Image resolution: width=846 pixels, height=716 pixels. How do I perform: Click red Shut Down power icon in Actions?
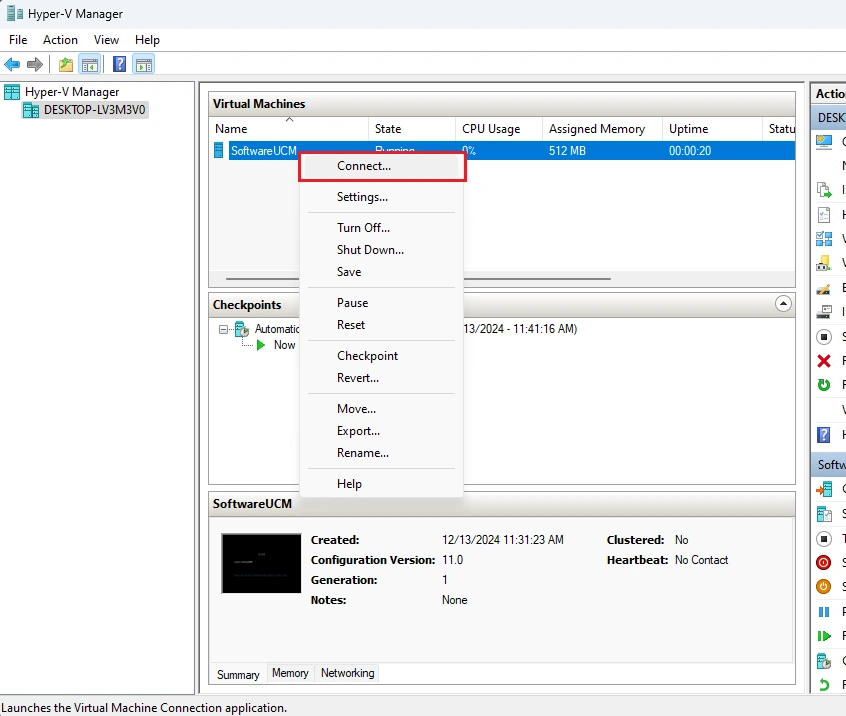point(823,563)
